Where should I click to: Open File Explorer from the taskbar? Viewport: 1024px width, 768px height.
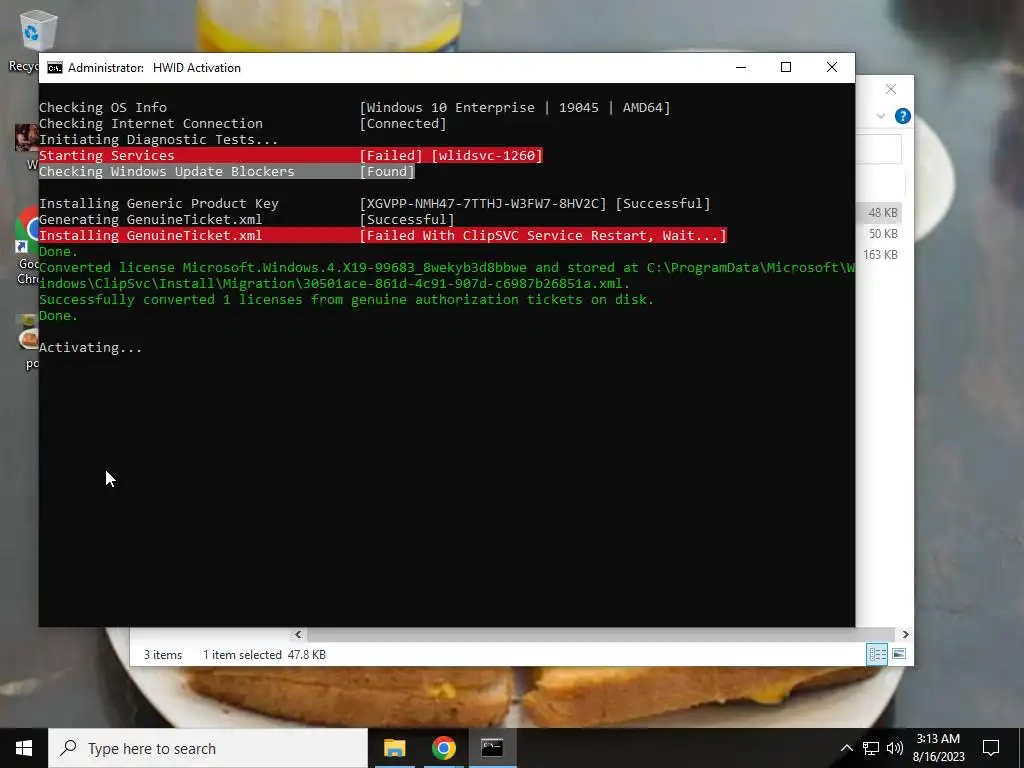pyautogui.click(x=394, y=748)
